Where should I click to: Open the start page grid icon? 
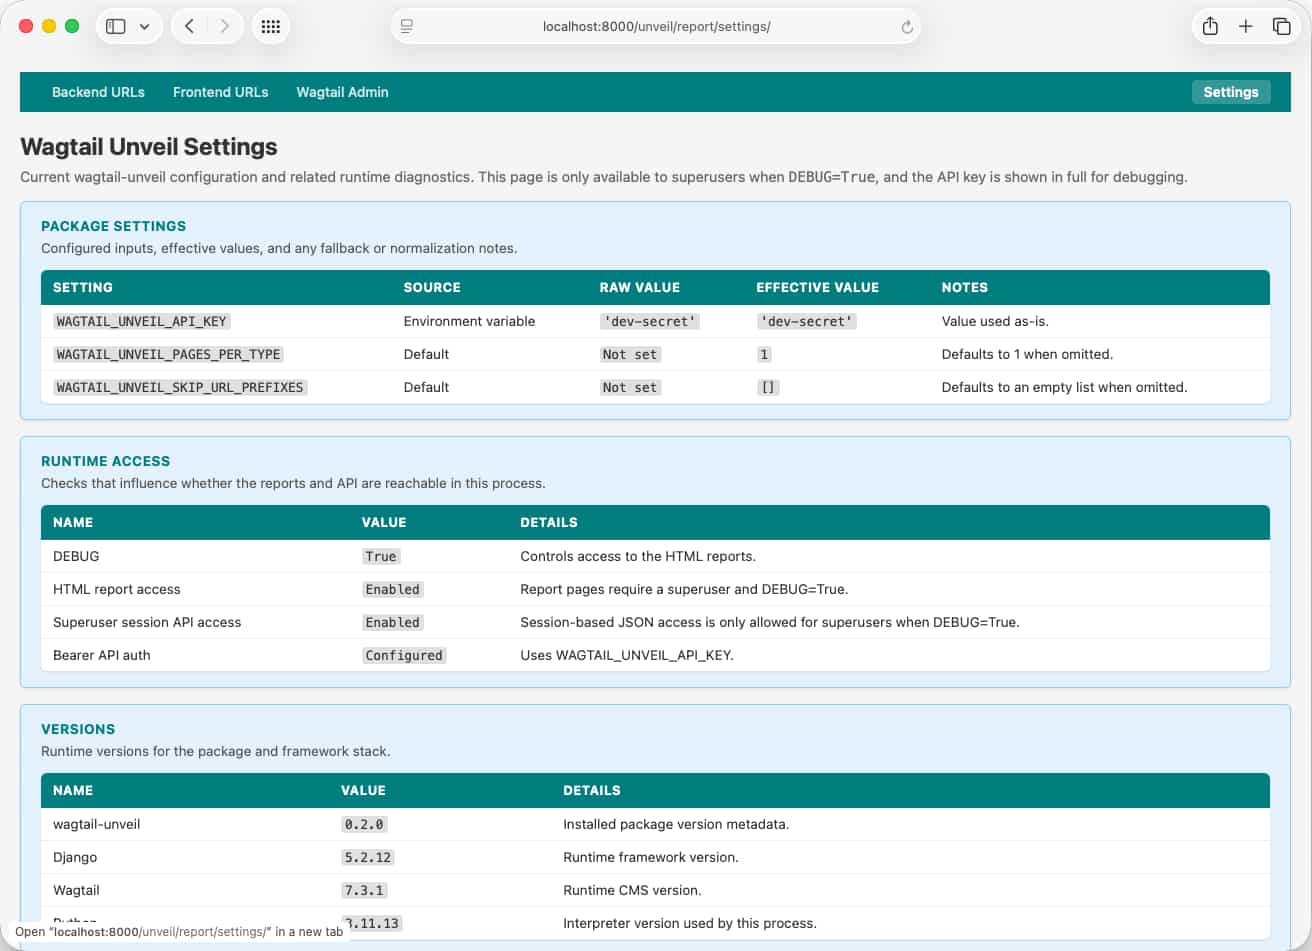(x=270, y=27)
